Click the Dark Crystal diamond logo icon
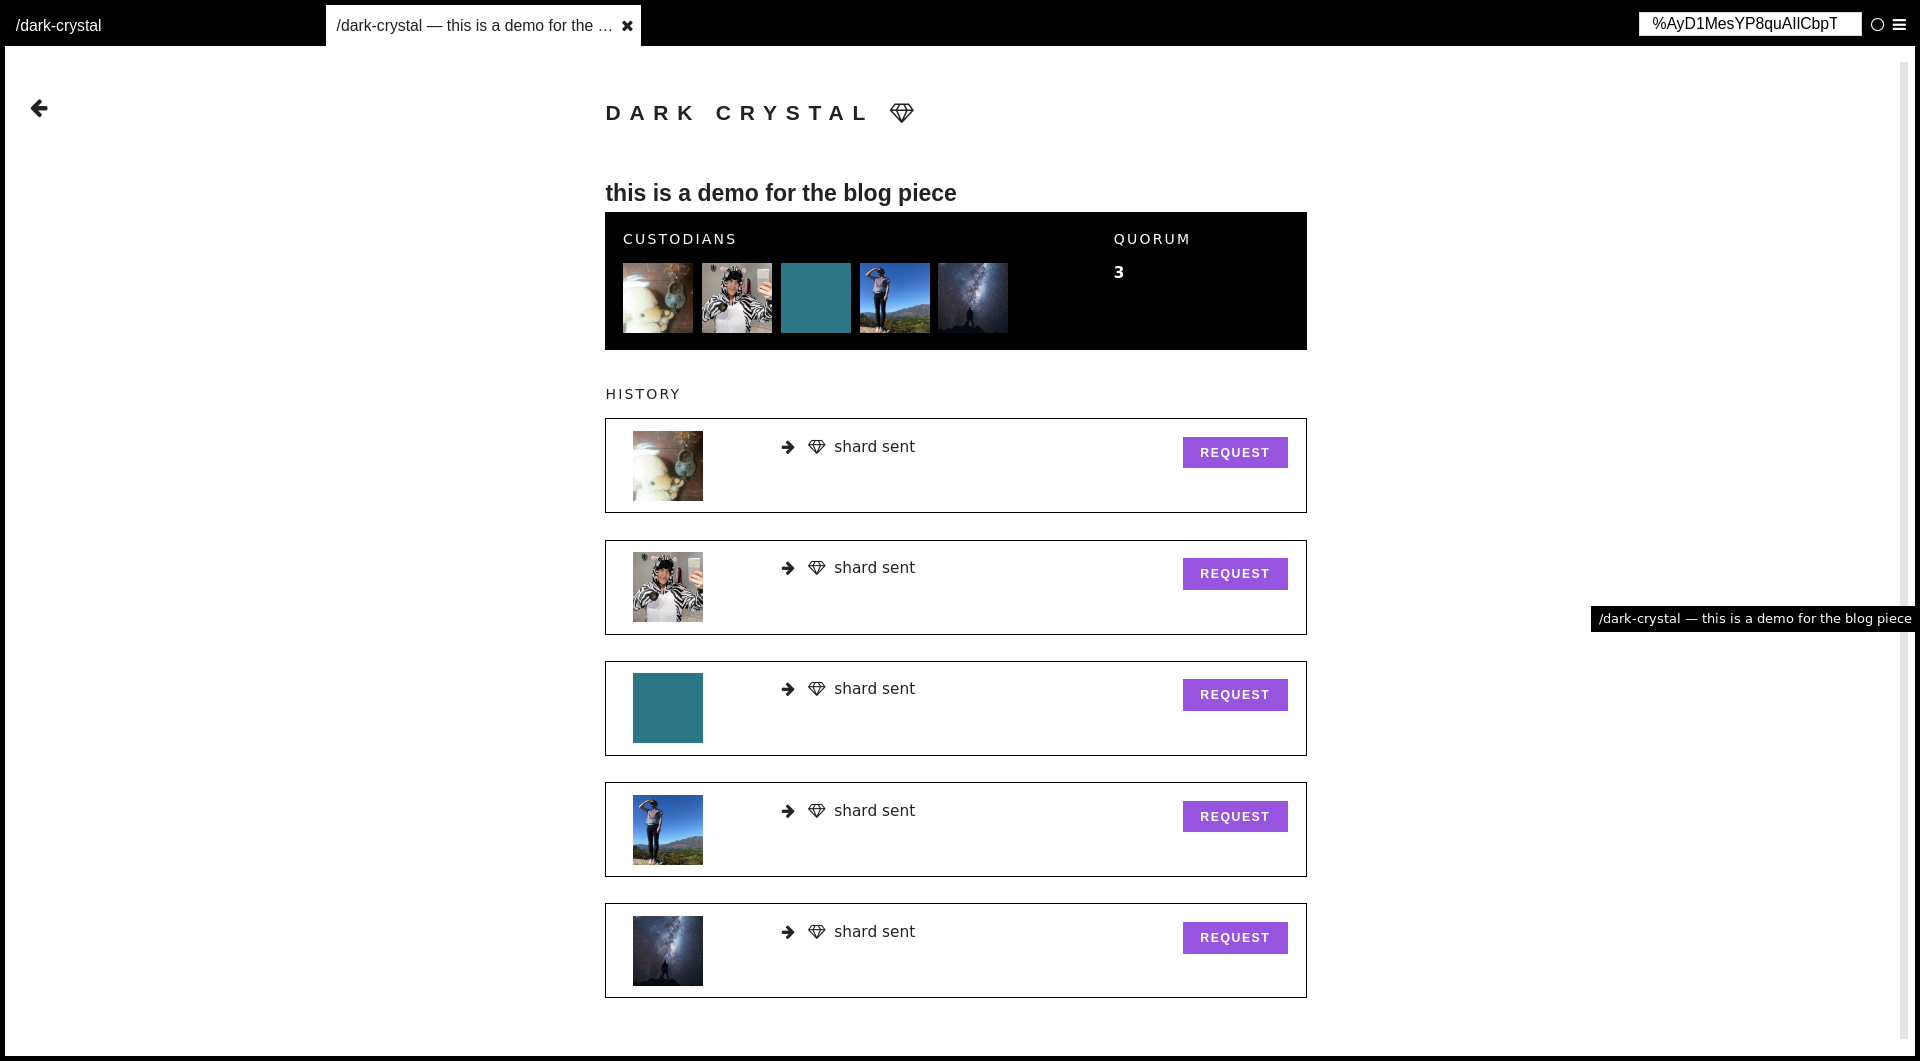Screen dimensions: 1920x1061 tap(901, 113)
